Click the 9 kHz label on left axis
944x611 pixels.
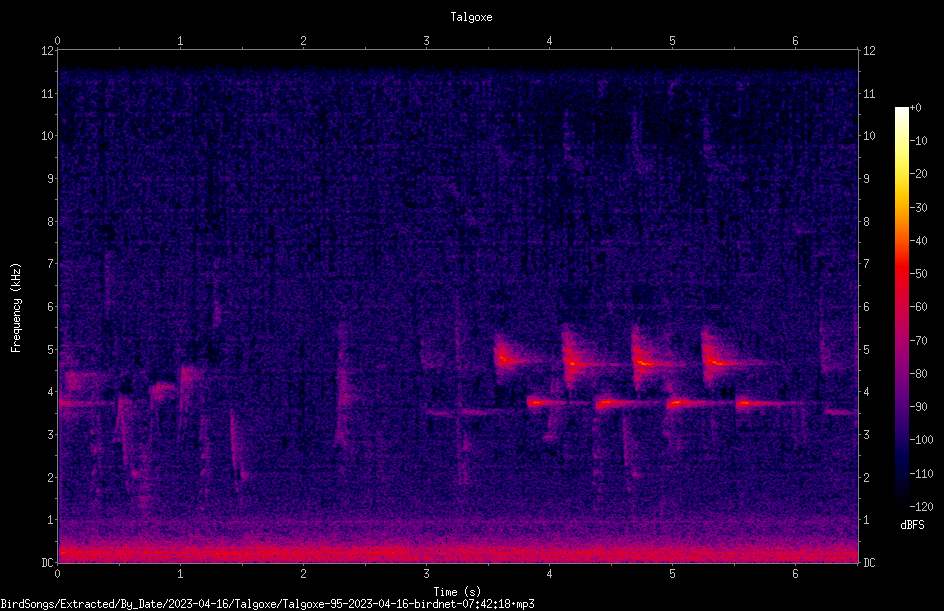48,178
